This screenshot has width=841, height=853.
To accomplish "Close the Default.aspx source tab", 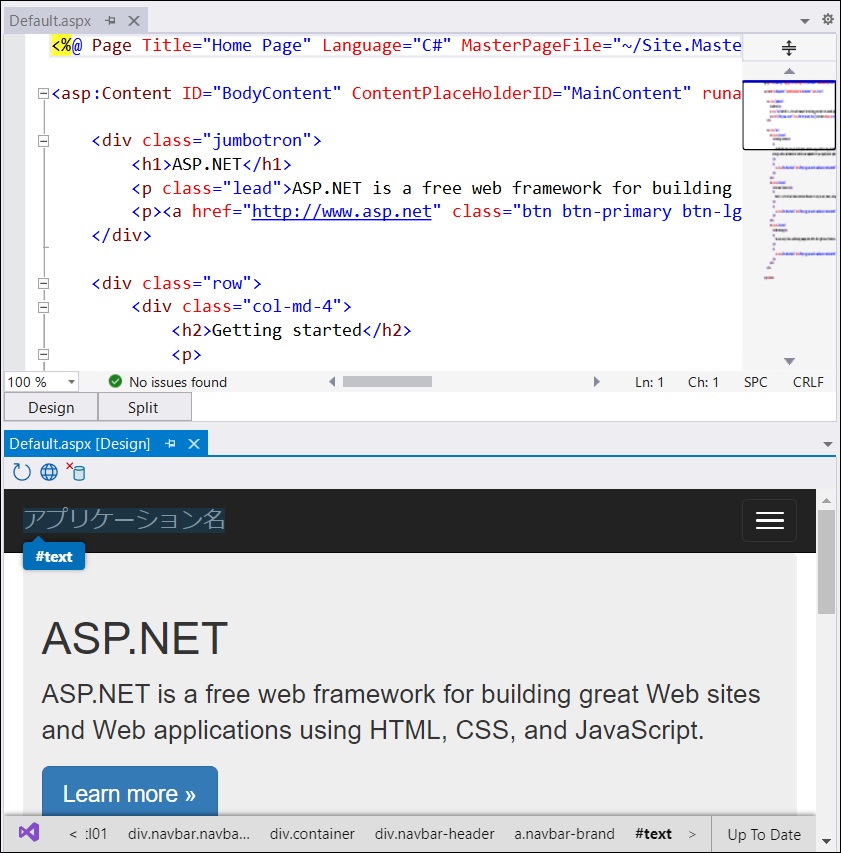I will [134, 21].
